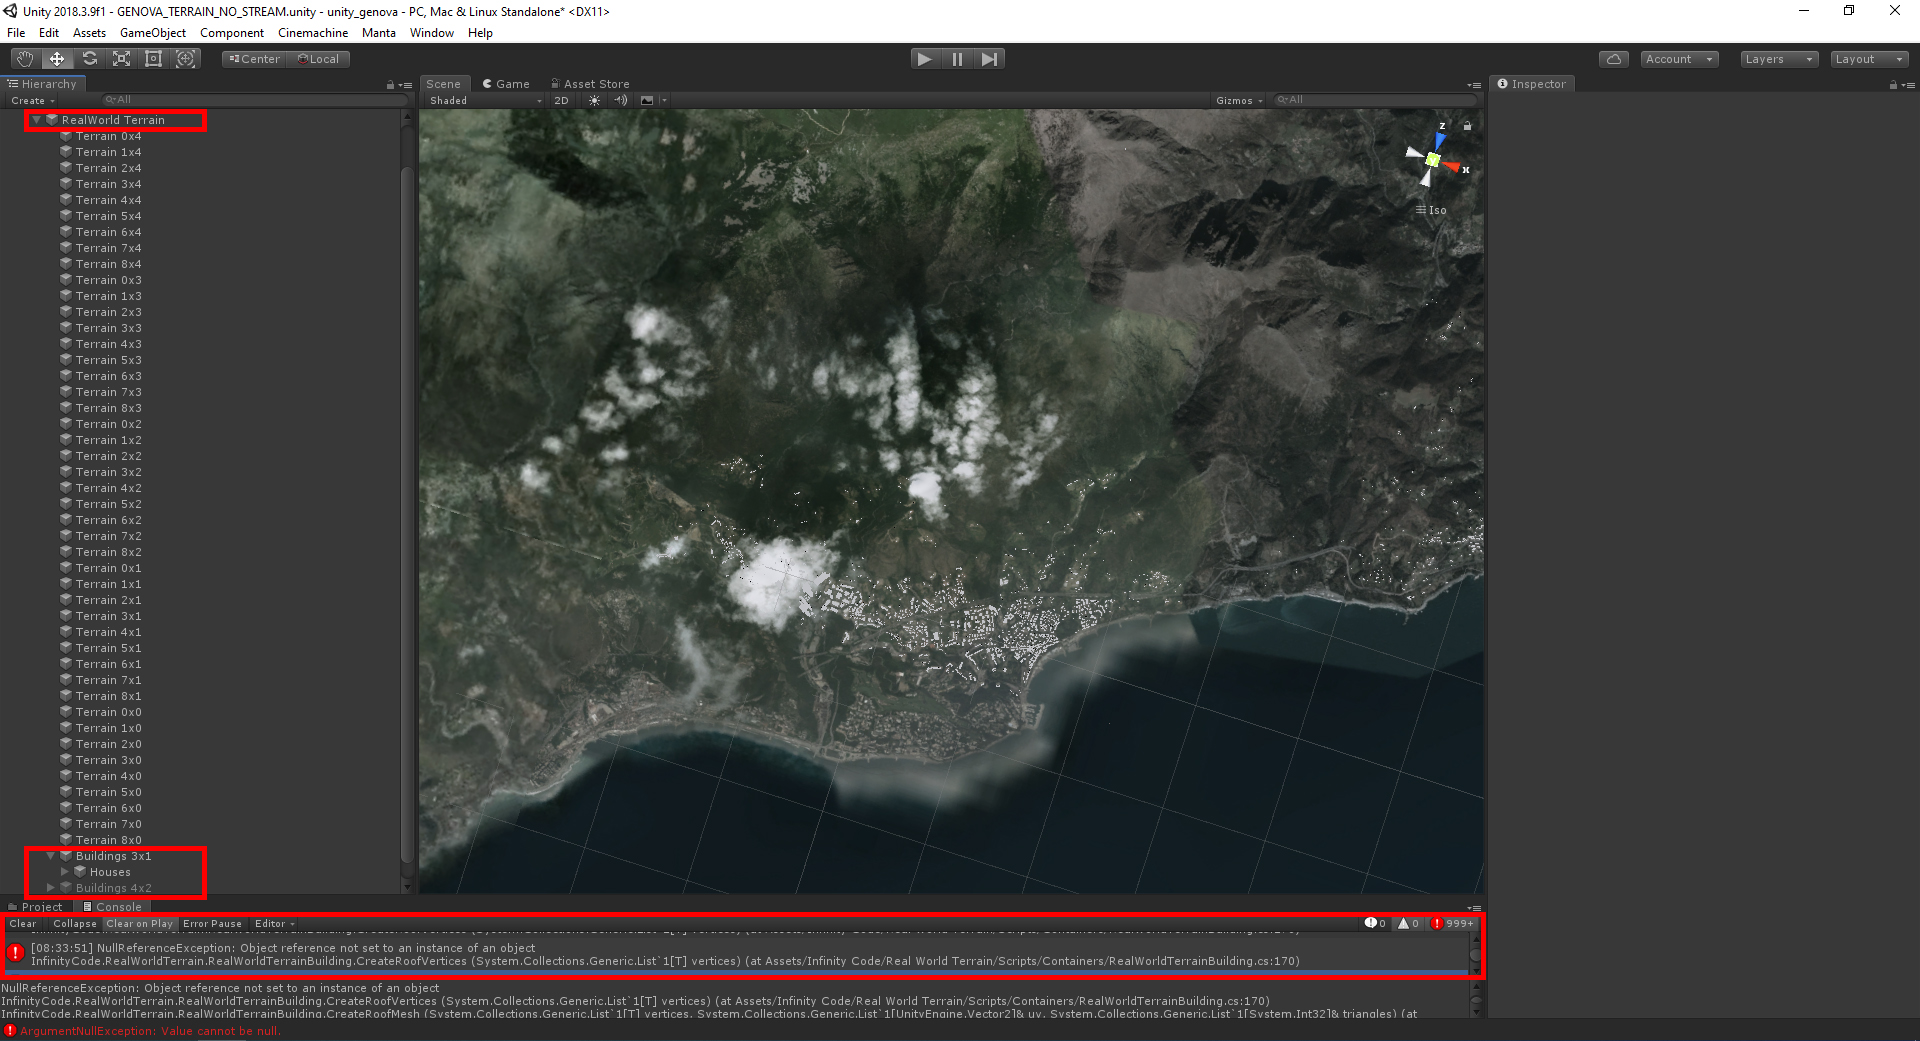The image size is (1920, 1041).
Task: Collapse the Buildings 3x1 node
Action: (x=51, y=856)
